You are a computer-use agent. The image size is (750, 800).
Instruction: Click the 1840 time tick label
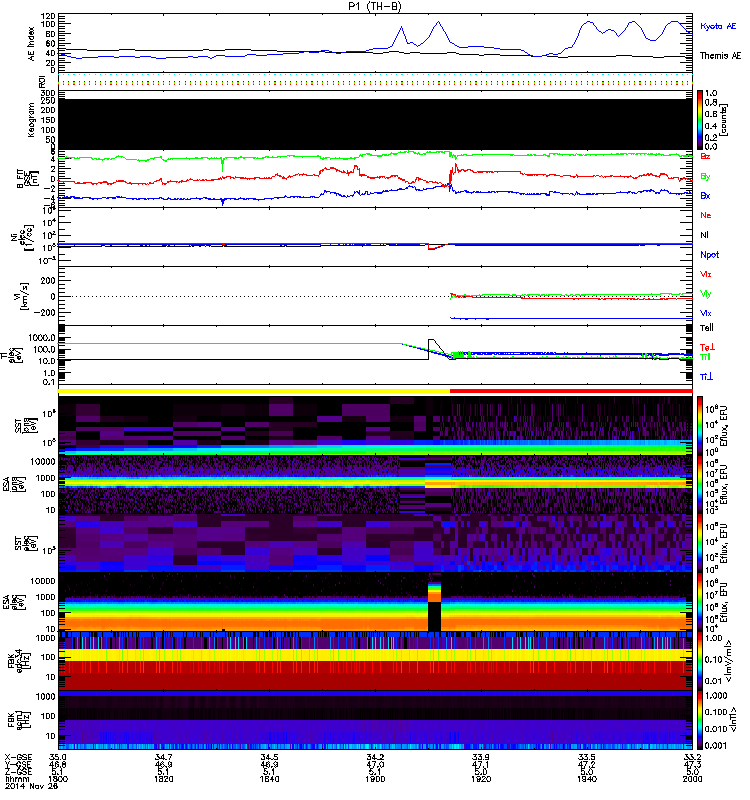click(269, 779)
